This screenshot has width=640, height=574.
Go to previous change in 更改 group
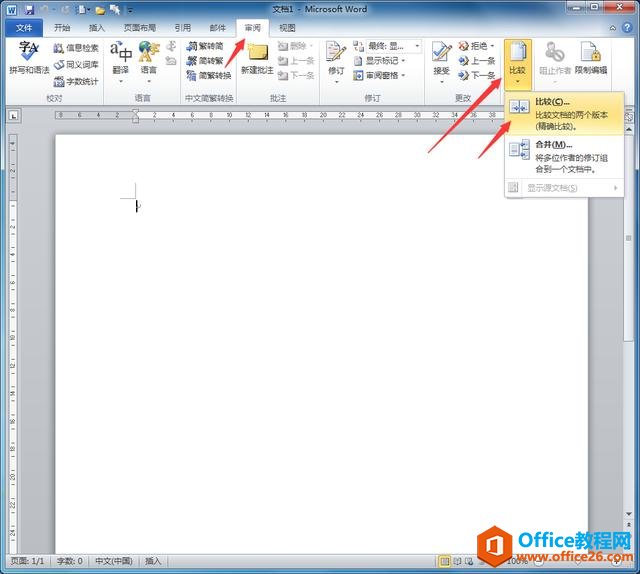coord(477,61)
